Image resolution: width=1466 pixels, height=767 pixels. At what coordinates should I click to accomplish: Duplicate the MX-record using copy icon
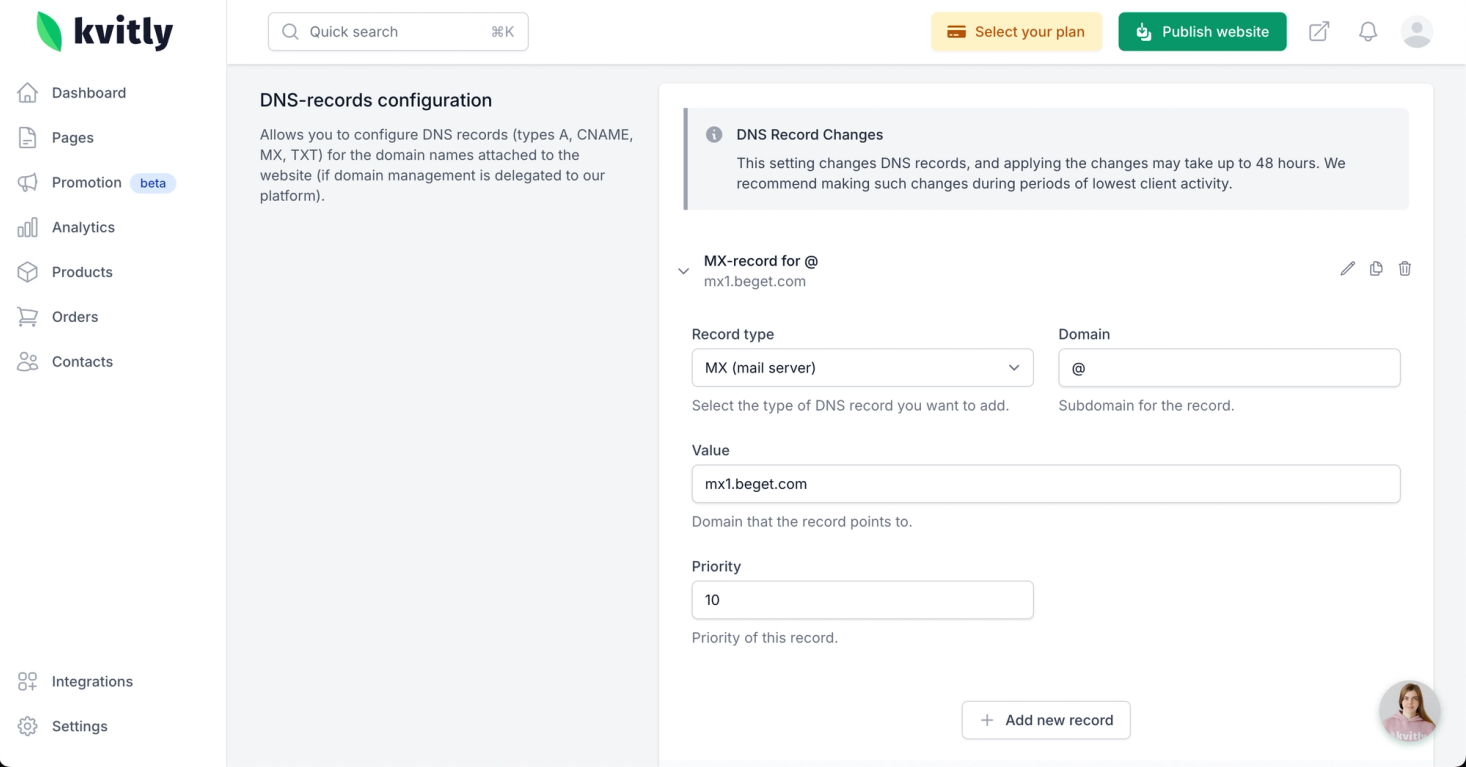click(1376, 269)
